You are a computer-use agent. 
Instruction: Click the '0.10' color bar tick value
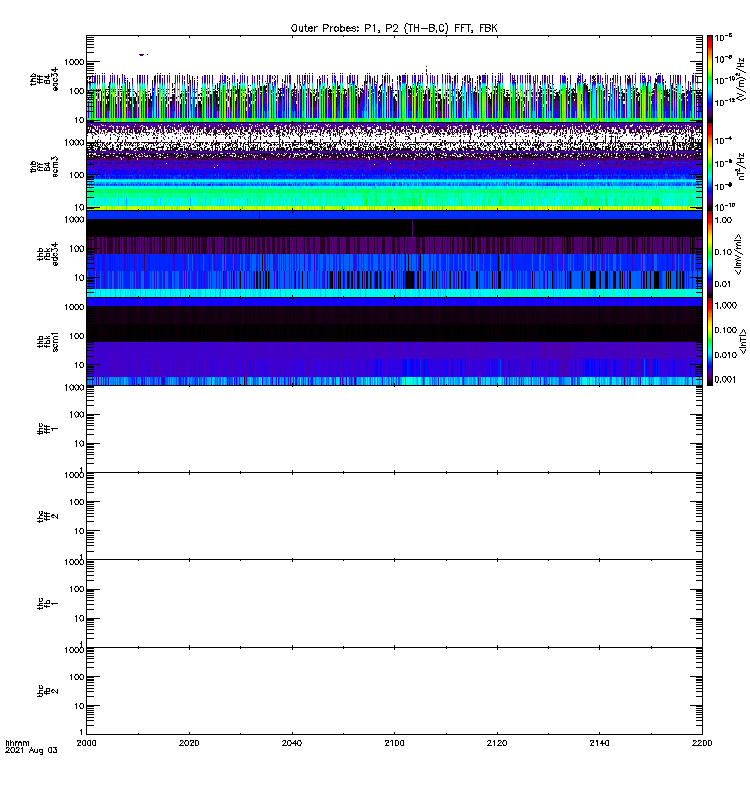pos(723,252)
